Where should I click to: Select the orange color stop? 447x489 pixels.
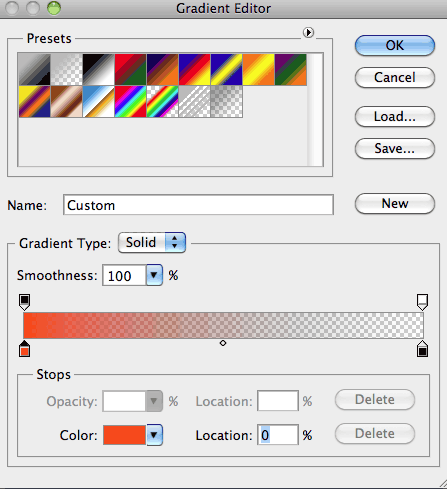[24, 349]
